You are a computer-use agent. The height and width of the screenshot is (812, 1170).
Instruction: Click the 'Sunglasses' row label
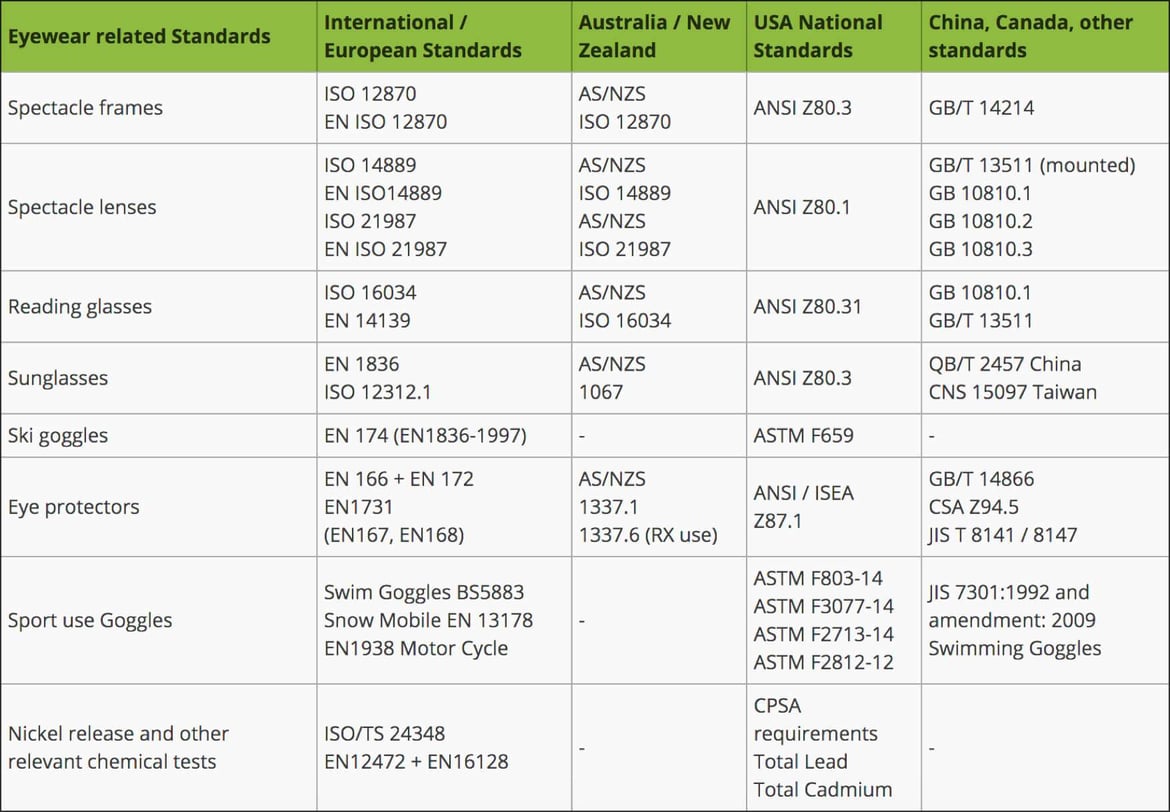pos(57,378)
